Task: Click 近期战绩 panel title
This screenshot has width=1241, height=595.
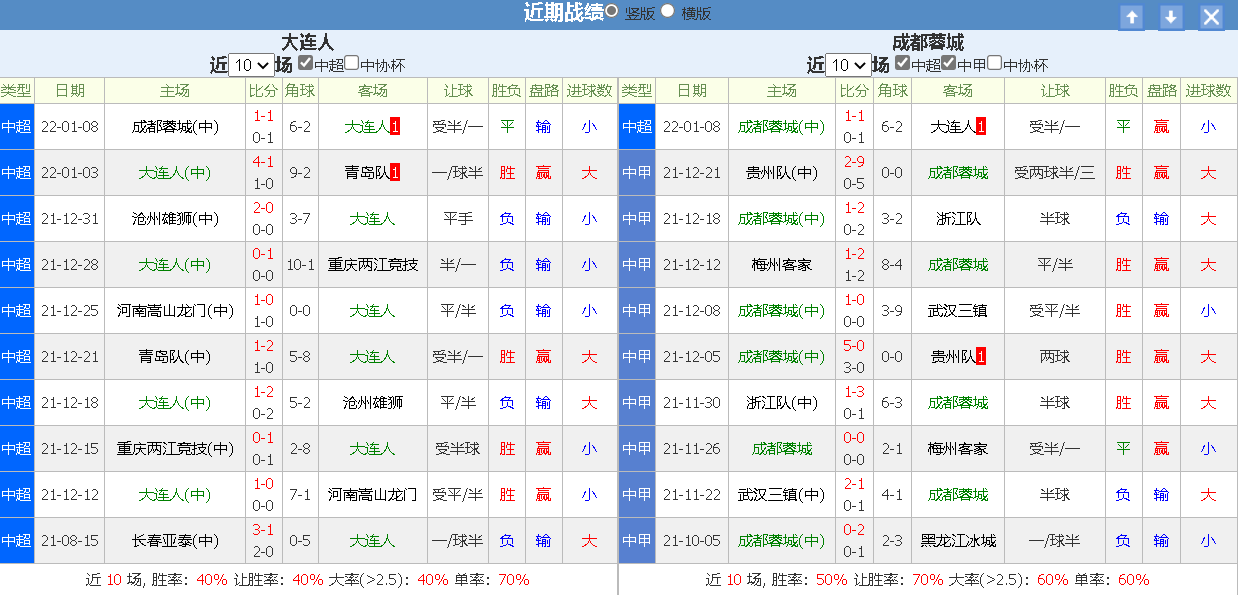Action: [563, 12]
